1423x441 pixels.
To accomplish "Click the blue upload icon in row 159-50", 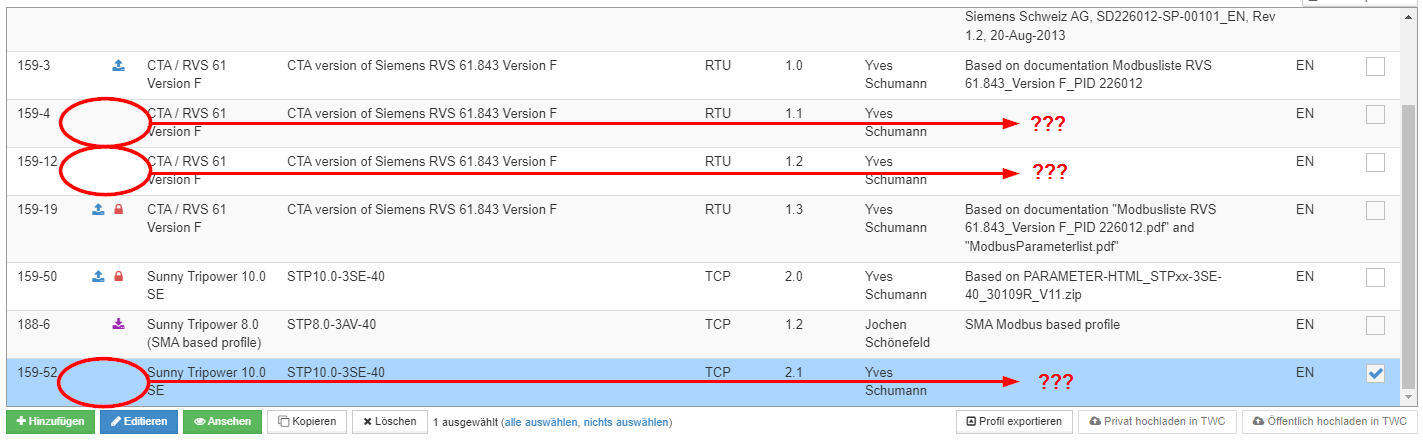I will [x=99, y=276].
